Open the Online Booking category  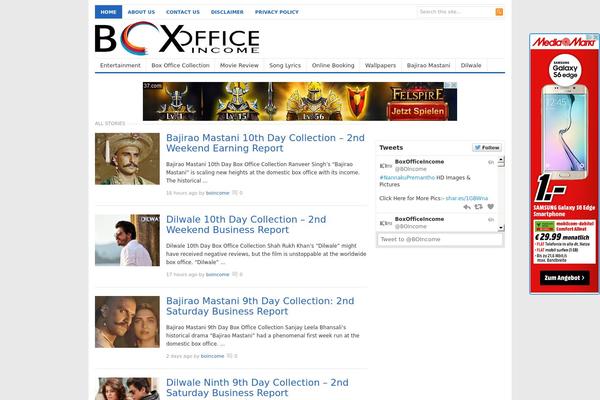(x=333, y=65)
